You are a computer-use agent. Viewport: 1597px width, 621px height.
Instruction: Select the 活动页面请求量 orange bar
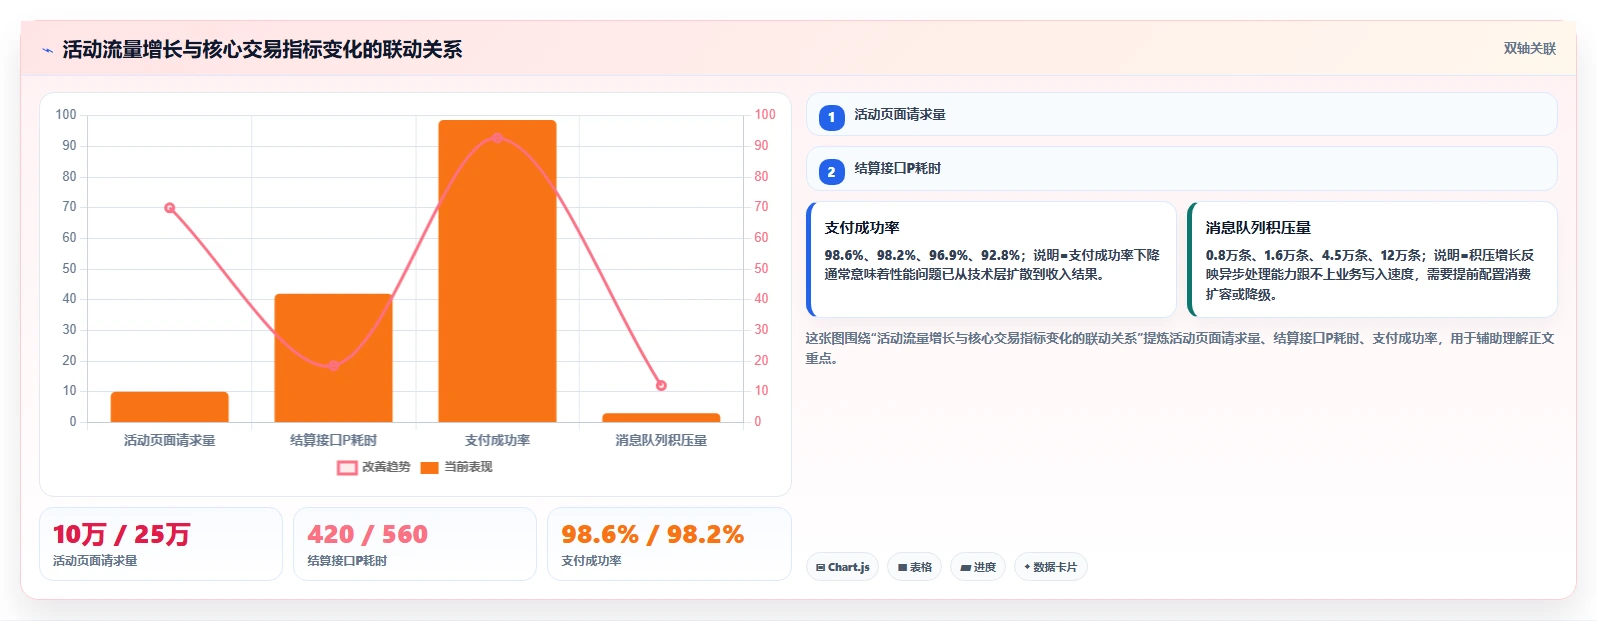169,406
